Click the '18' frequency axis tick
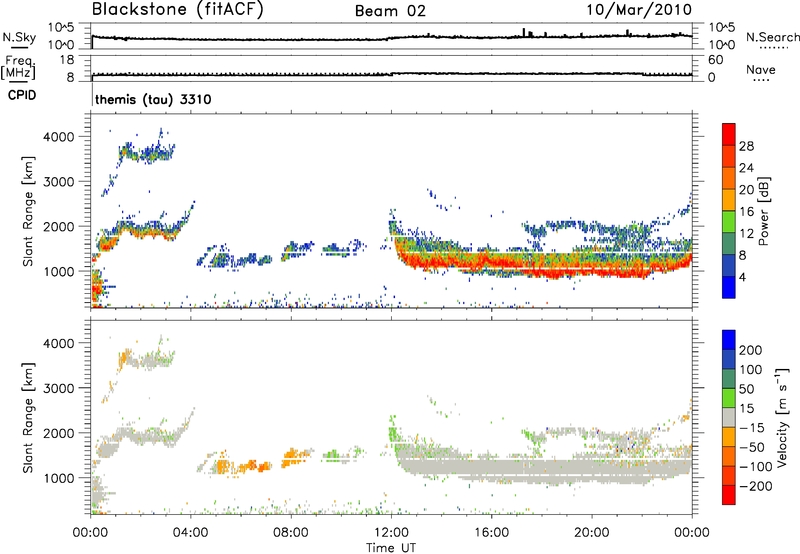Image resolution: width=800 pixels, height=554 pixels. (x=67, y=60)
